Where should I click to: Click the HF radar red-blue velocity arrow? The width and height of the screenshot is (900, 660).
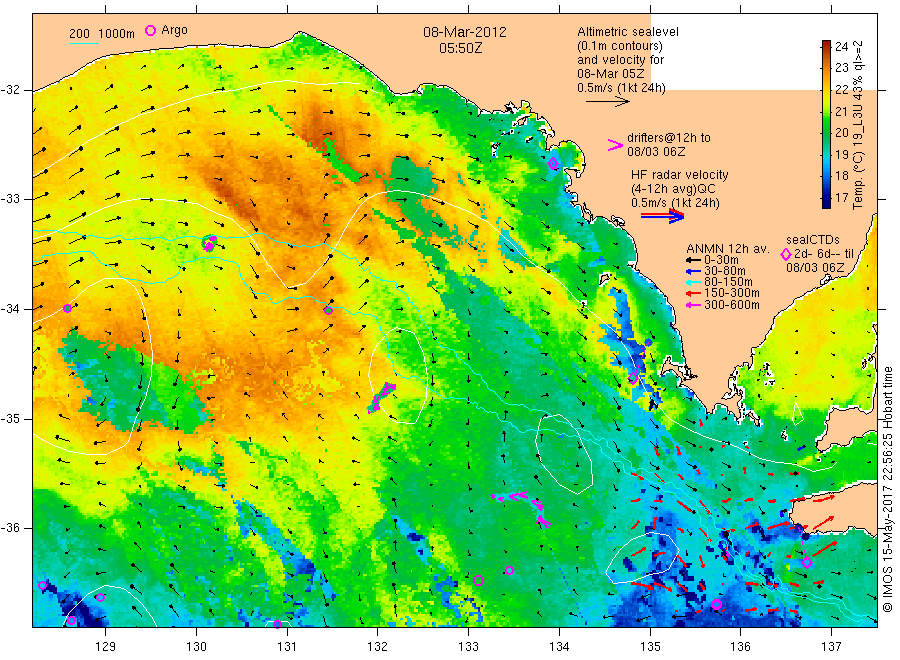pos(662,216)
